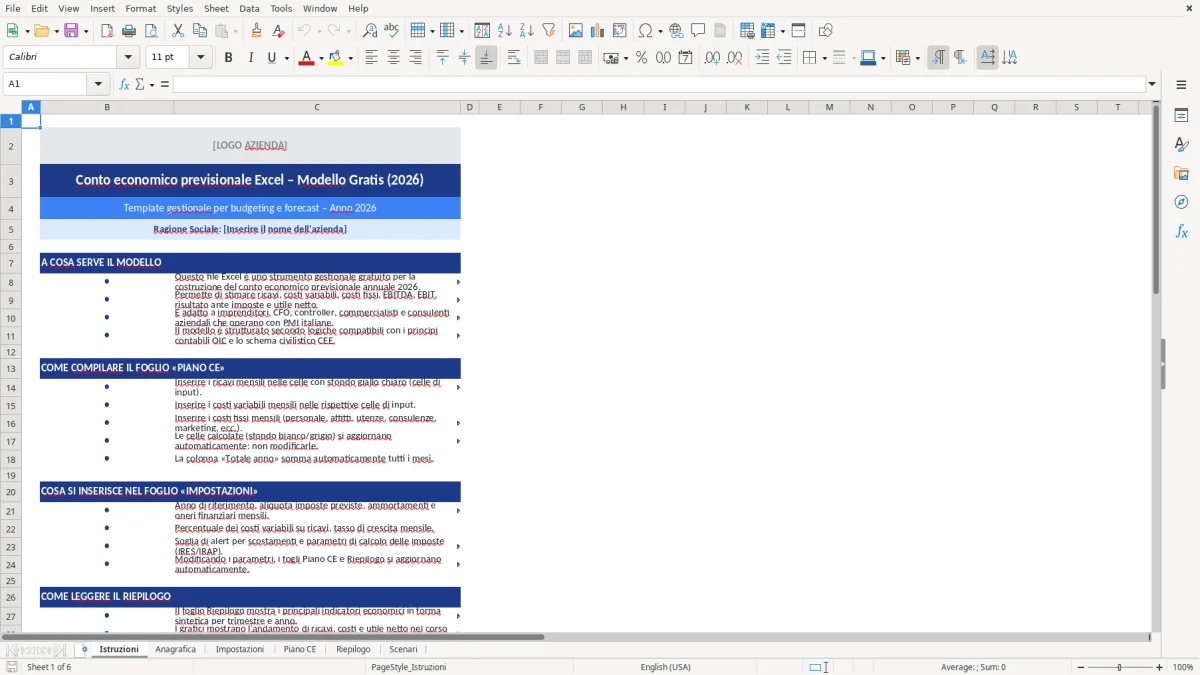Sort descending Z to A
This screenshot has width=1200, height=675.
click(526, 31)
